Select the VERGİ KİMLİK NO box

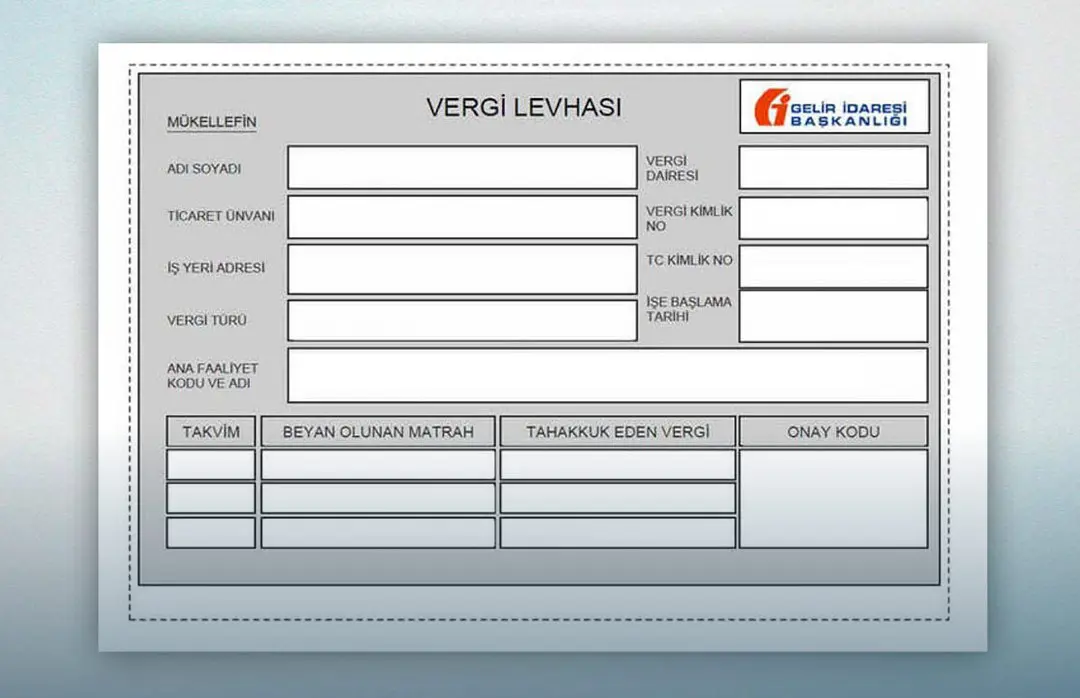(831, 217)
